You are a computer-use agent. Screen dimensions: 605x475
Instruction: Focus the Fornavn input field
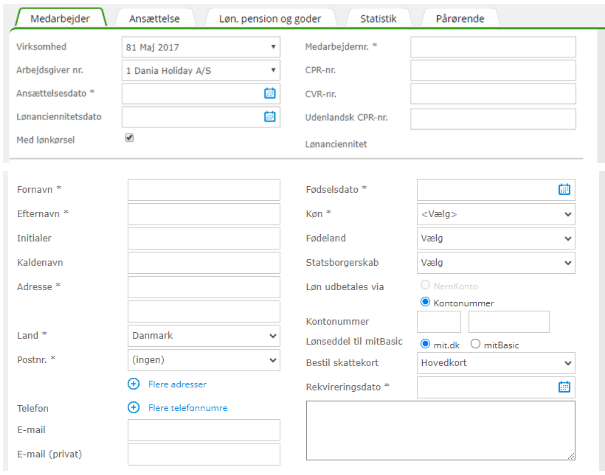[204, 189]
